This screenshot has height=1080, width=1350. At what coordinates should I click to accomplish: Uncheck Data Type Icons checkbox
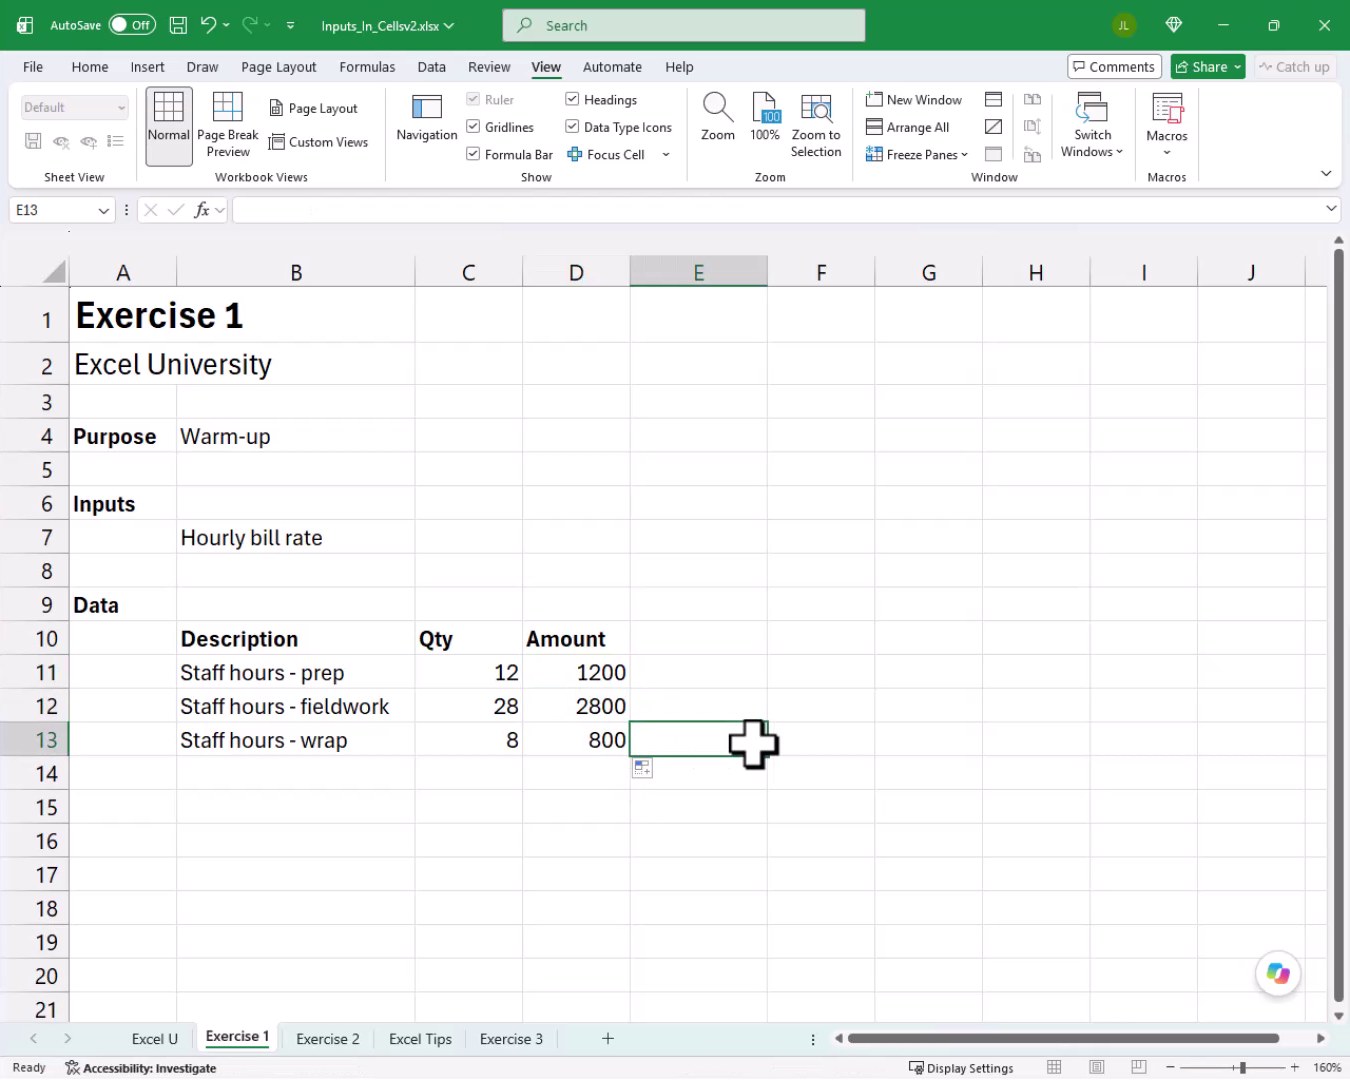(572, 127)
